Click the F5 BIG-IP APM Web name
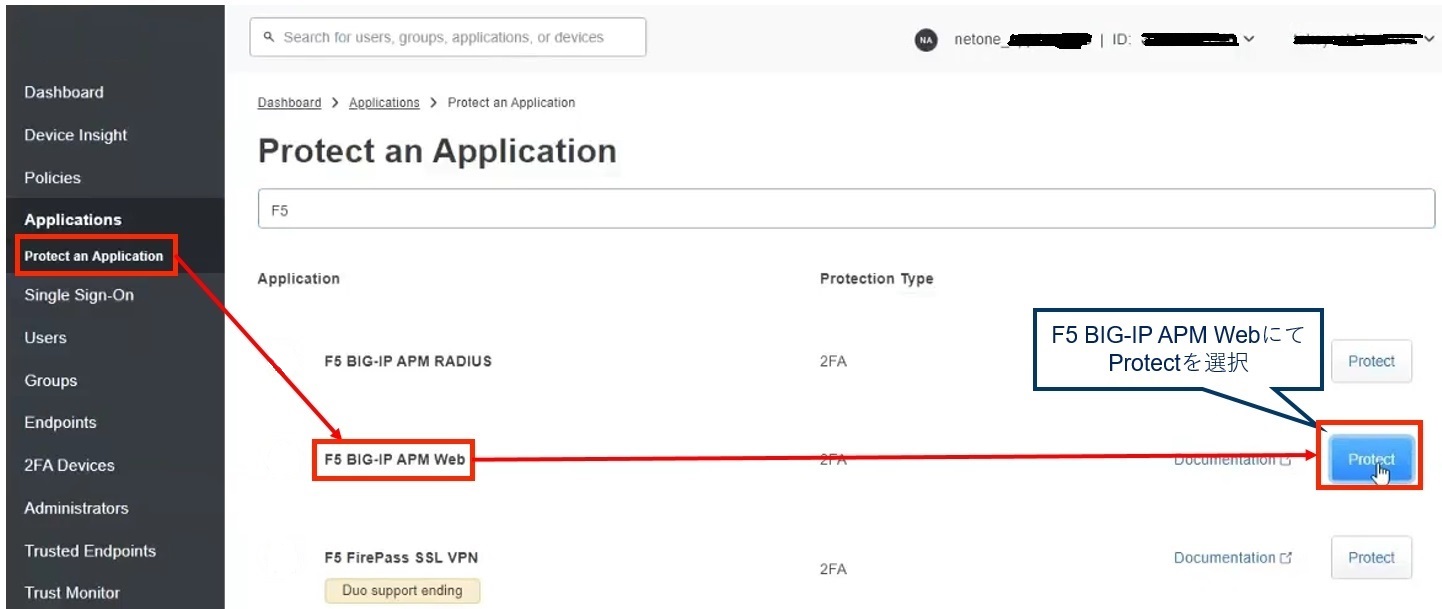This screenshot has height=609, width=1442. pos(394,460)
